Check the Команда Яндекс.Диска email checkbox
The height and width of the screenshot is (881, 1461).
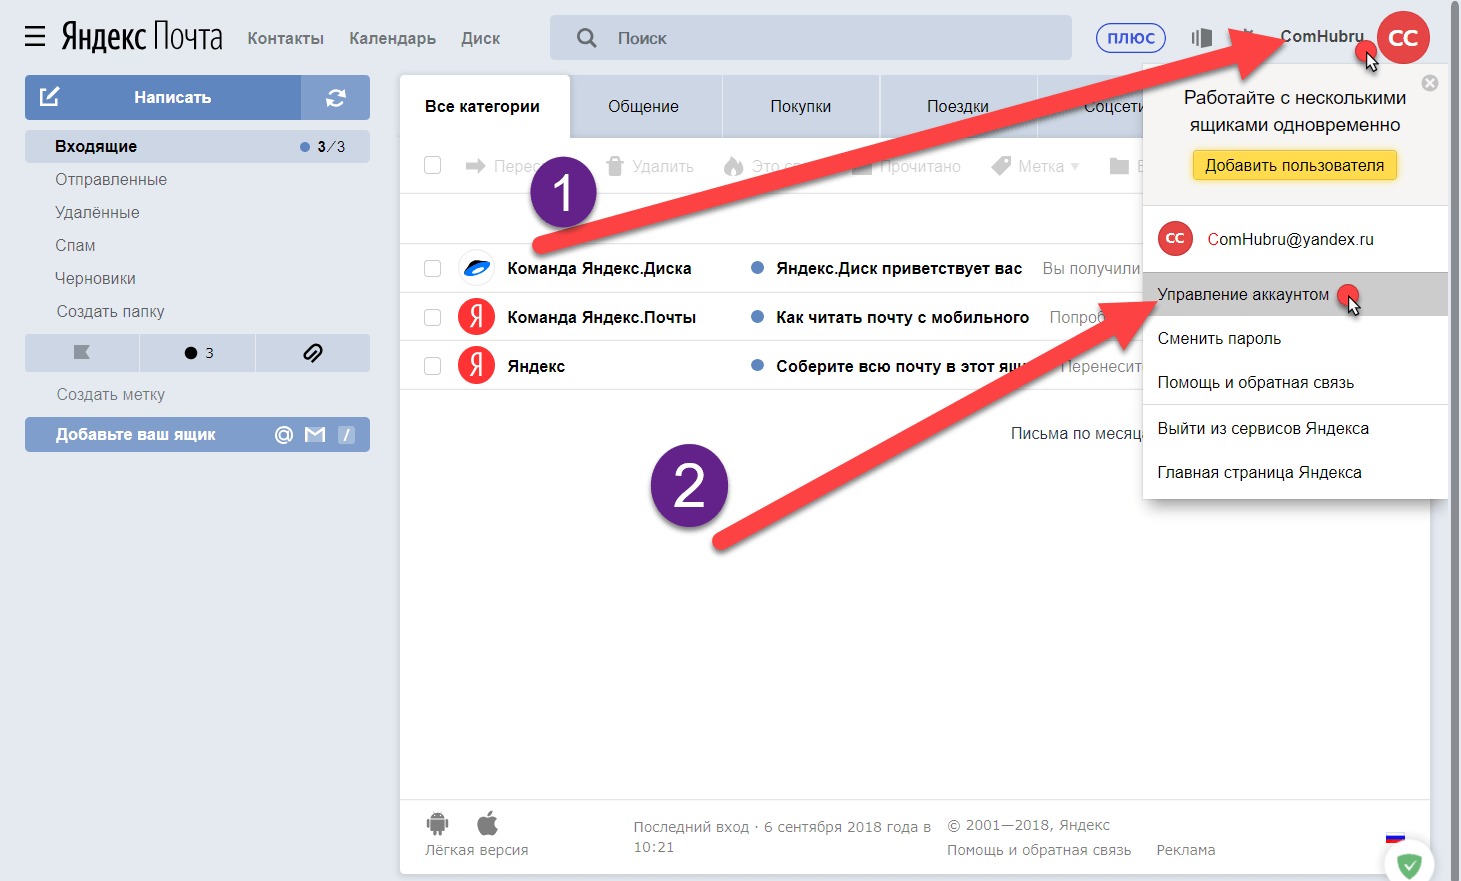click(x=432, y=268)
